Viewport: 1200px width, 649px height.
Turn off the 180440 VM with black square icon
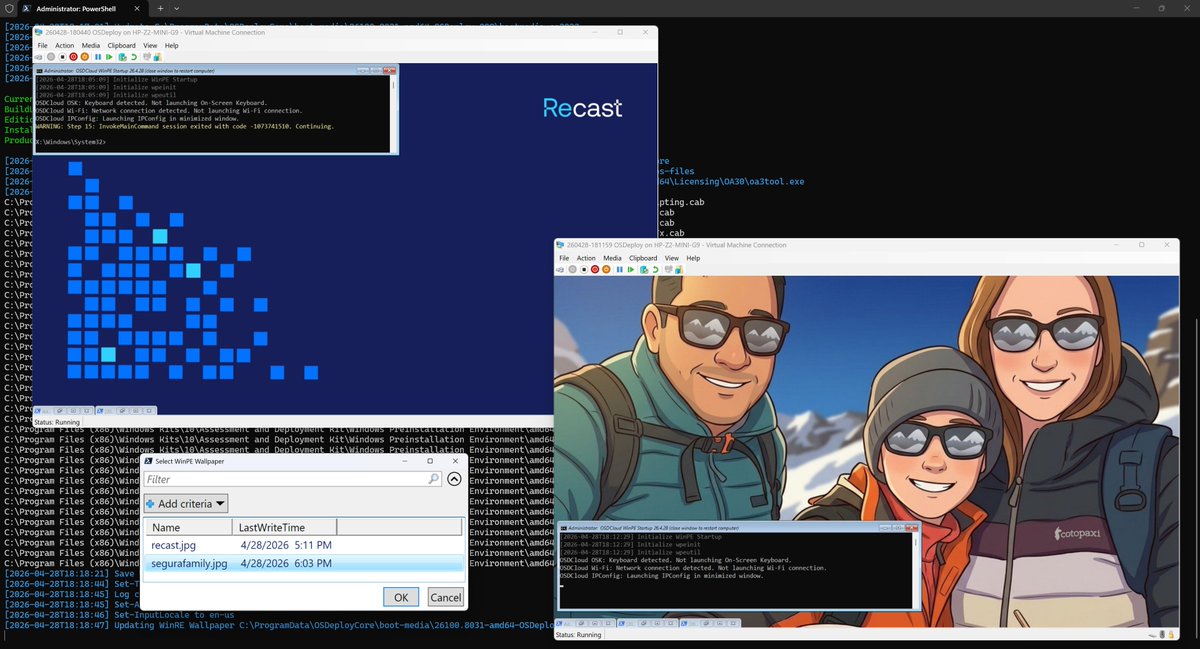[x=63, y=56]
